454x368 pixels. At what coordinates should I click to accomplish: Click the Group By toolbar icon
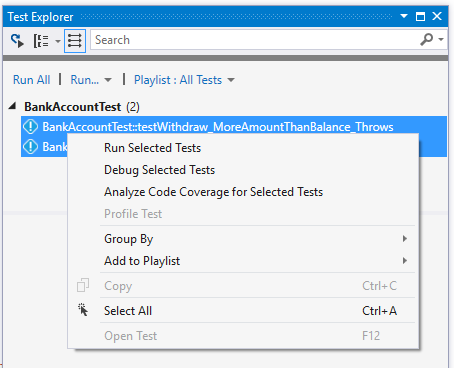(x=41, y=41)
